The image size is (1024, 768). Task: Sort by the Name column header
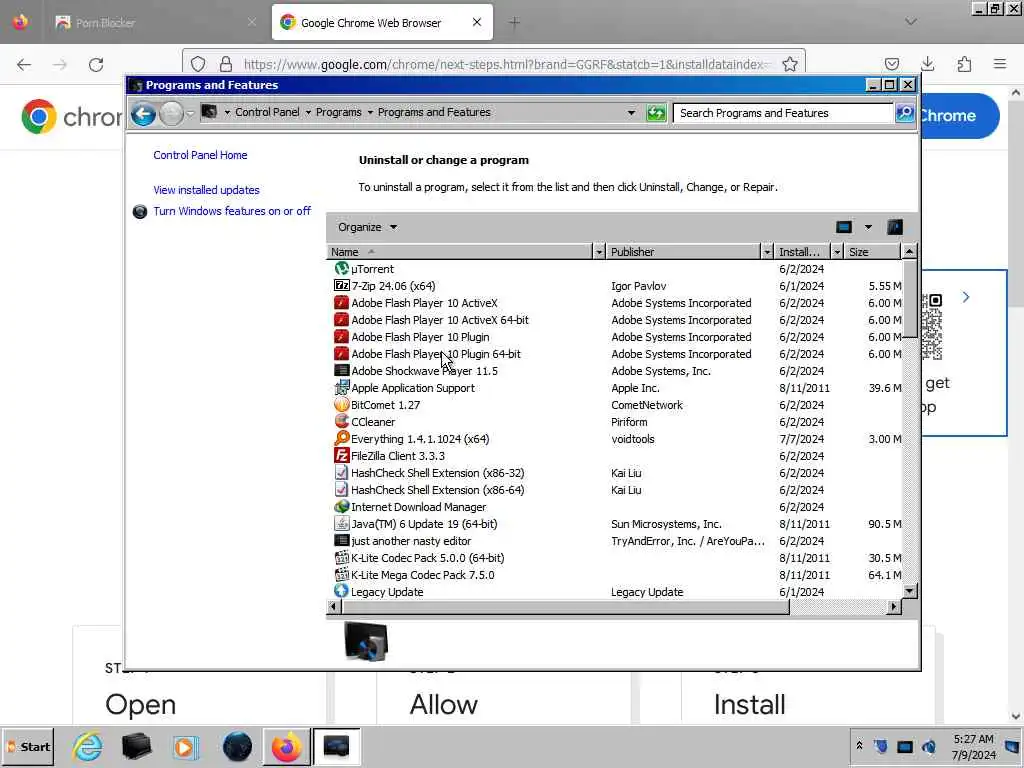[x=459, y=251]
